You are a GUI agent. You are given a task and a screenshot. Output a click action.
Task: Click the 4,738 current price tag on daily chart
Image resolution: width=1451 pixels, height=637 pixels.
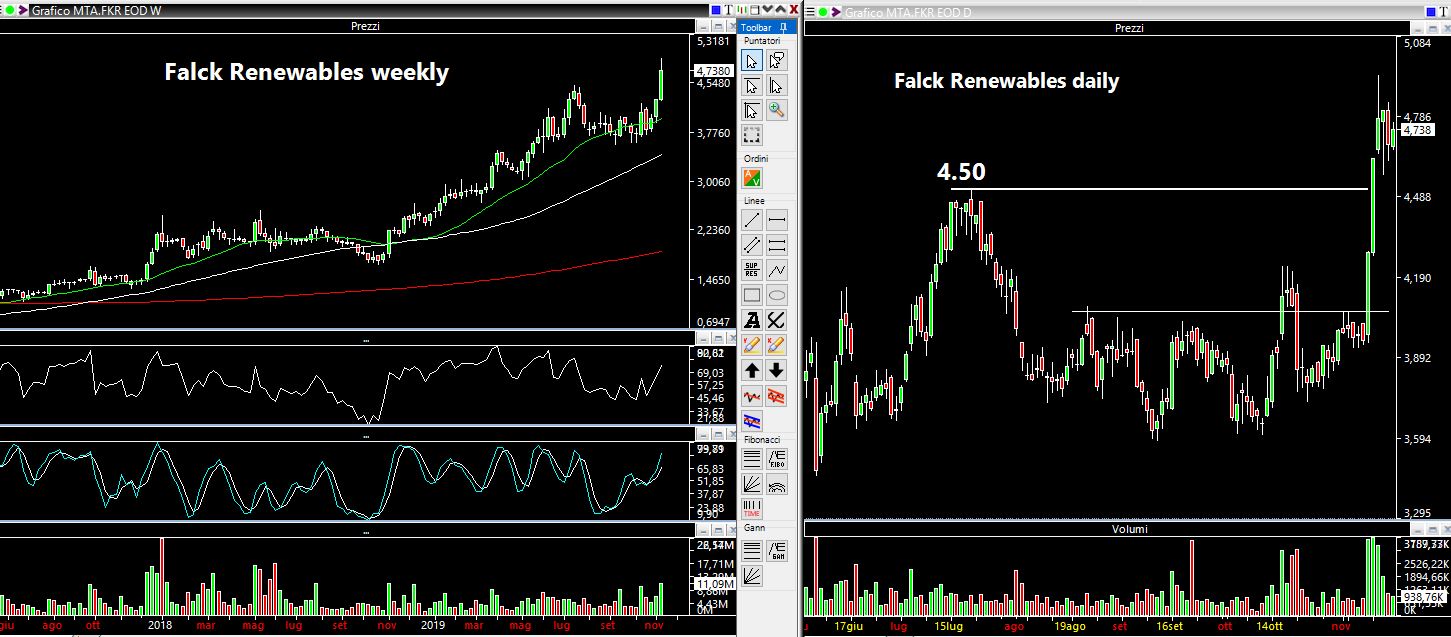pyautogui.click(x=1418, y=130)
